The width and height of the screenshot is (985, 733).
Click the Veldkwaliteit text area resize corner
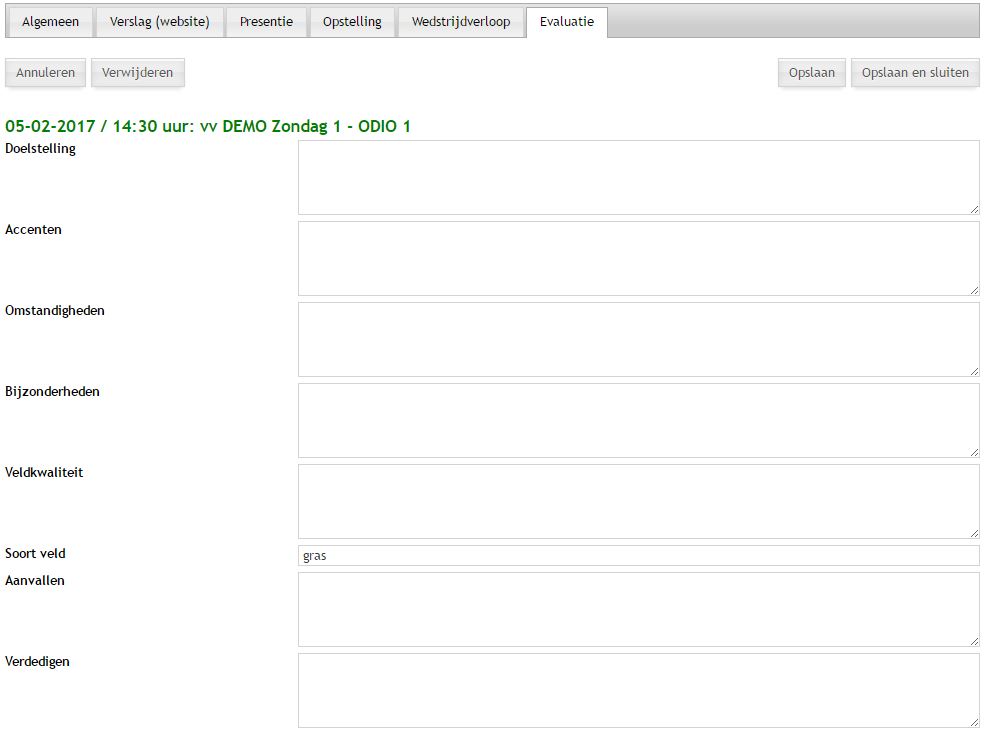[974, 533]
